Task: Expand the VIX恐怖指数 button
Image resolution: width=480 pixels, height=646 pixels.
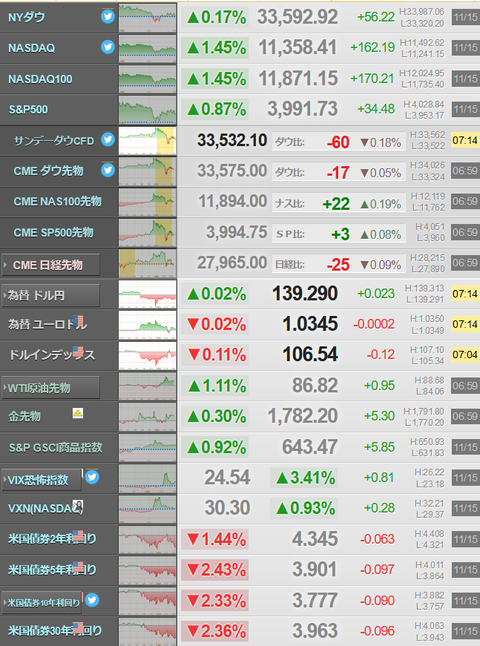Action: point(41,480)
